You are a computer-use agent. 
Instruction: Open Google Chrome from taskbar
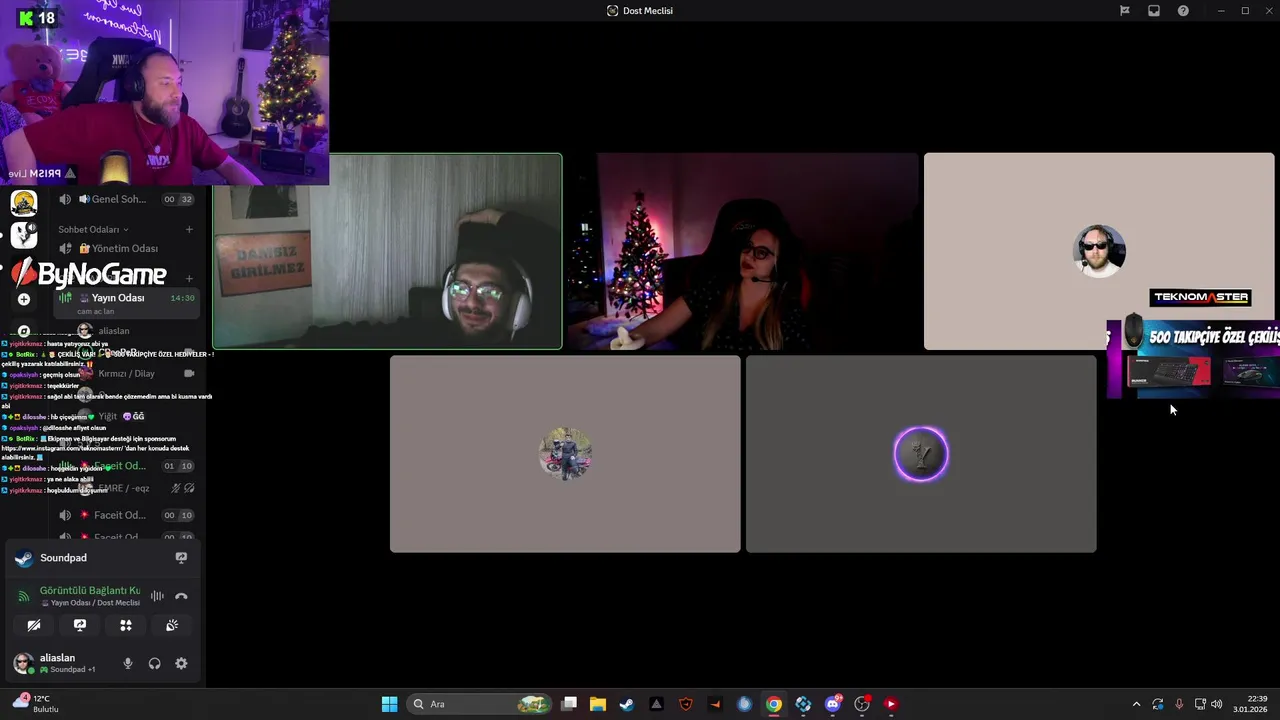click(x=774, y=704)
